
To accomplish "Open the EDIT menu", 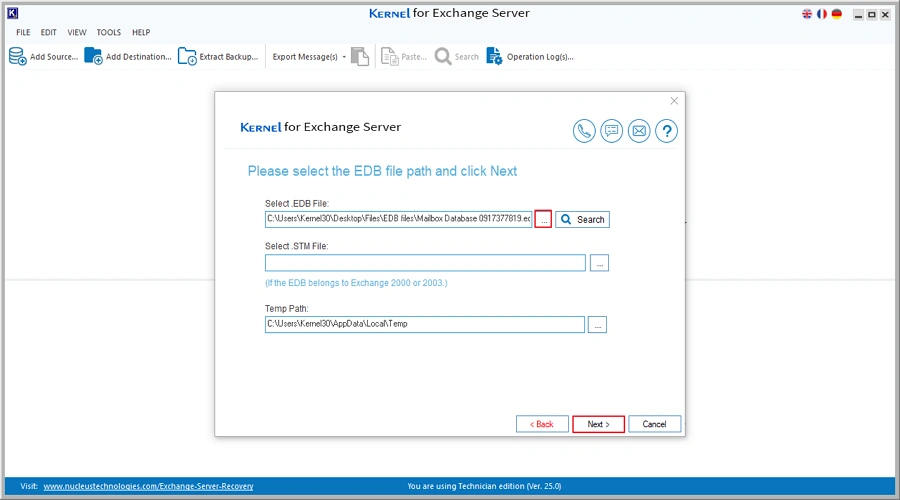I will [48, 32].
